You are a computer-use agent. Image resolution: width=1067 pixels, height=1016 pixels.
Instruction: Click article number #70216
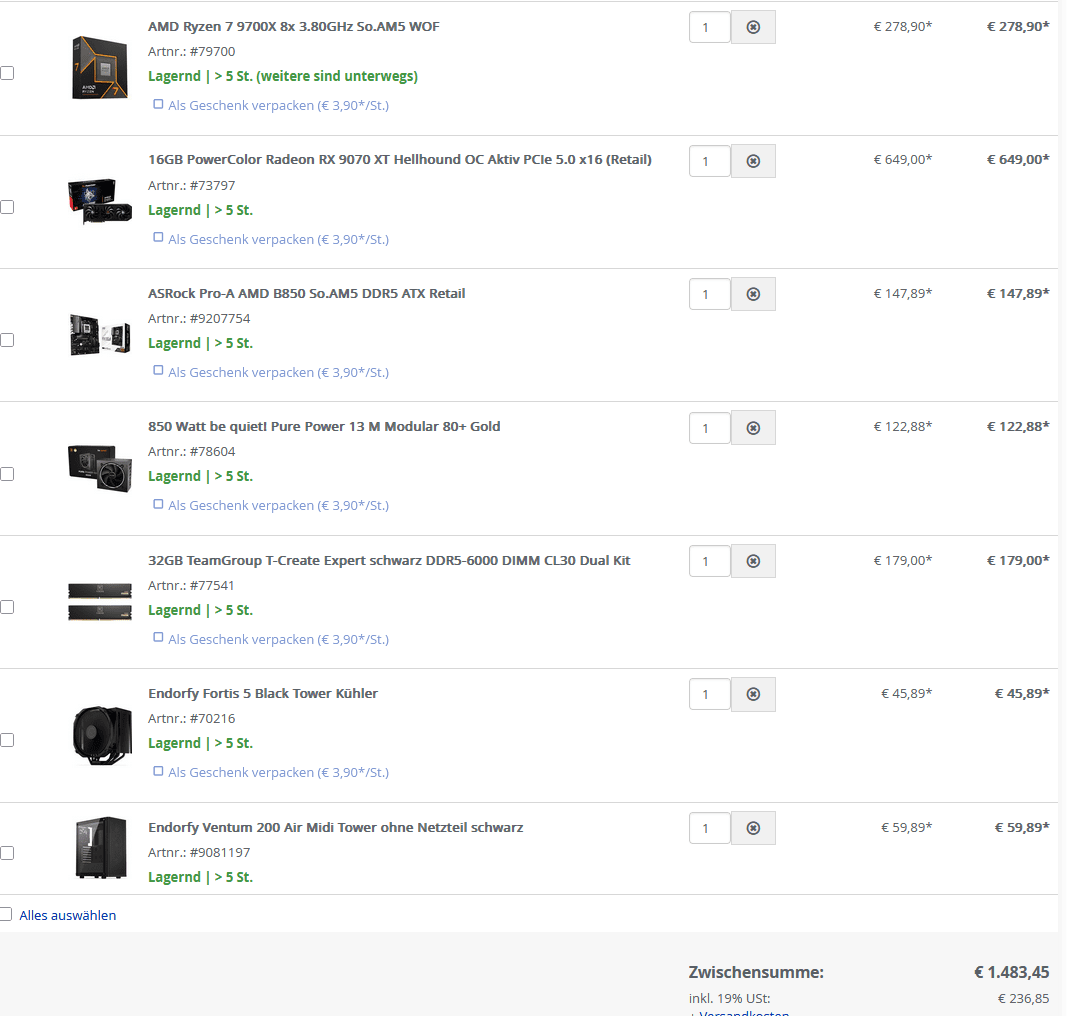pos(212,719)
